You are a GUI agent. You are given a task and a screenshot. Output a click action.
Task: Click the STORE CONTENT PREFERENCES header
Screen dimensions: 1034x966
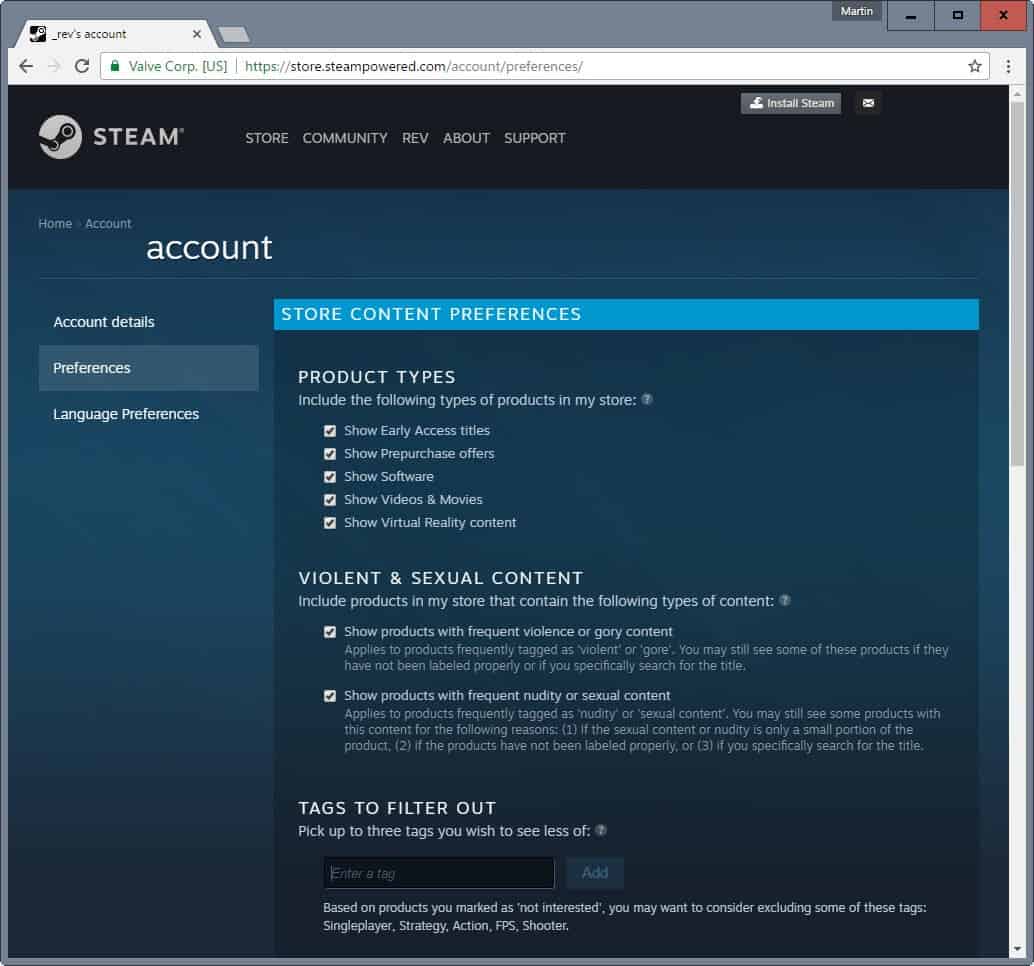click(626, 314)
